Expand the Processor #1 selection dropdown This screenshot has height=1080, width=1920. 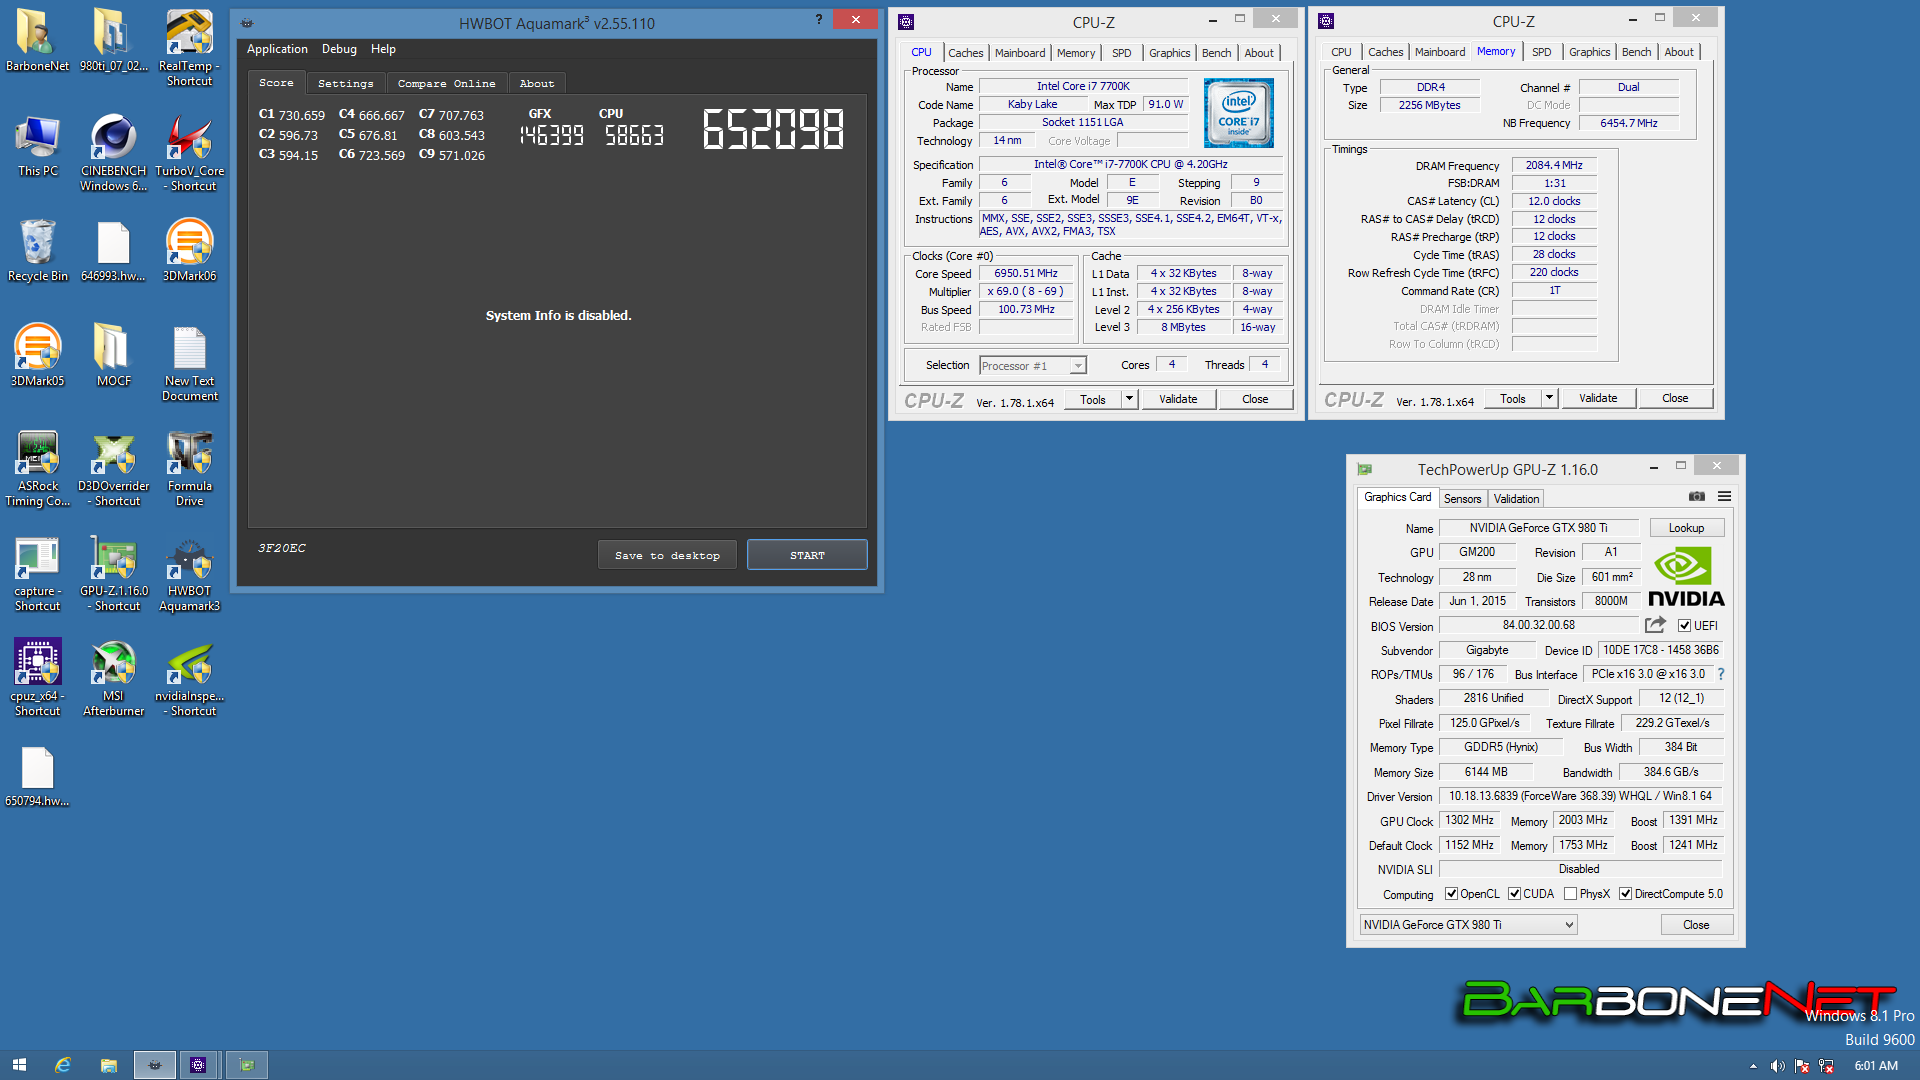click(1077, 366)
